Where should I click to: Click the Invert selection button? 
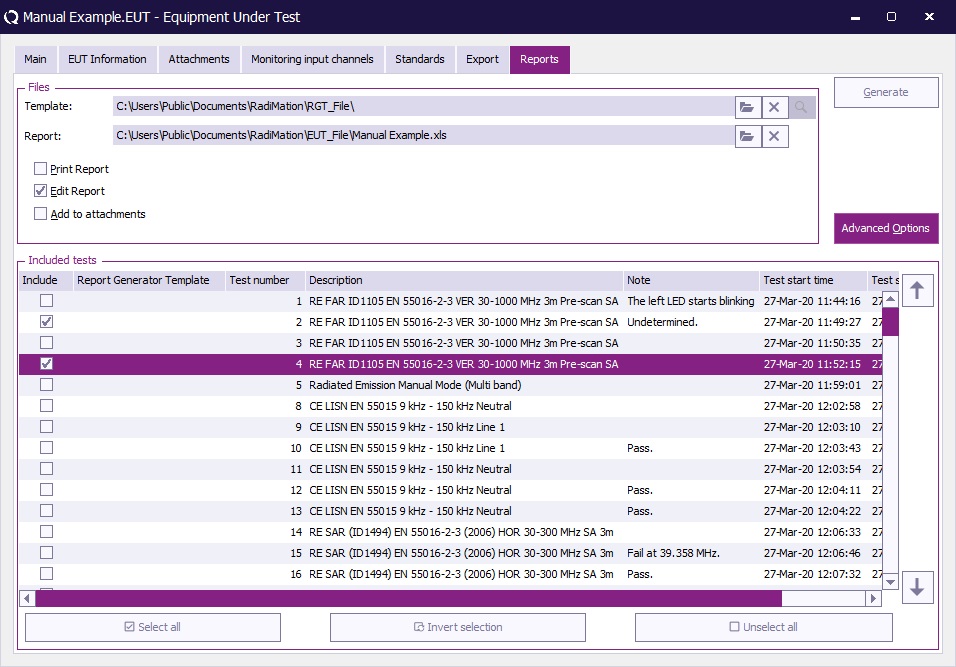pyautogui.click(x=457, y=627)
